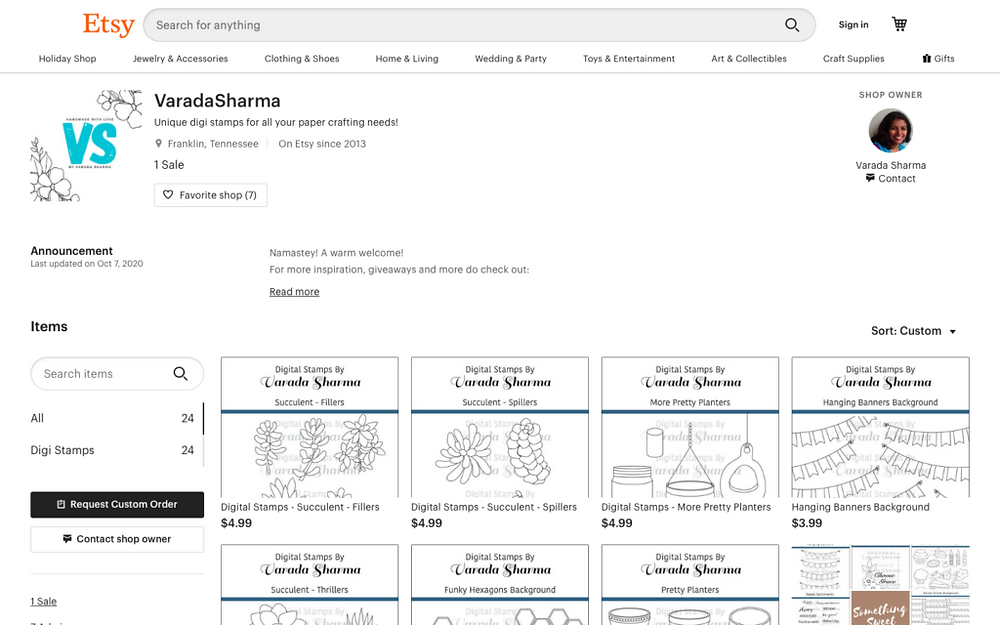Image resolution: width=1000 pixels, height=625 pixels.
Task: Click the heart icon on Favorite shop
Action: point(168,195)
